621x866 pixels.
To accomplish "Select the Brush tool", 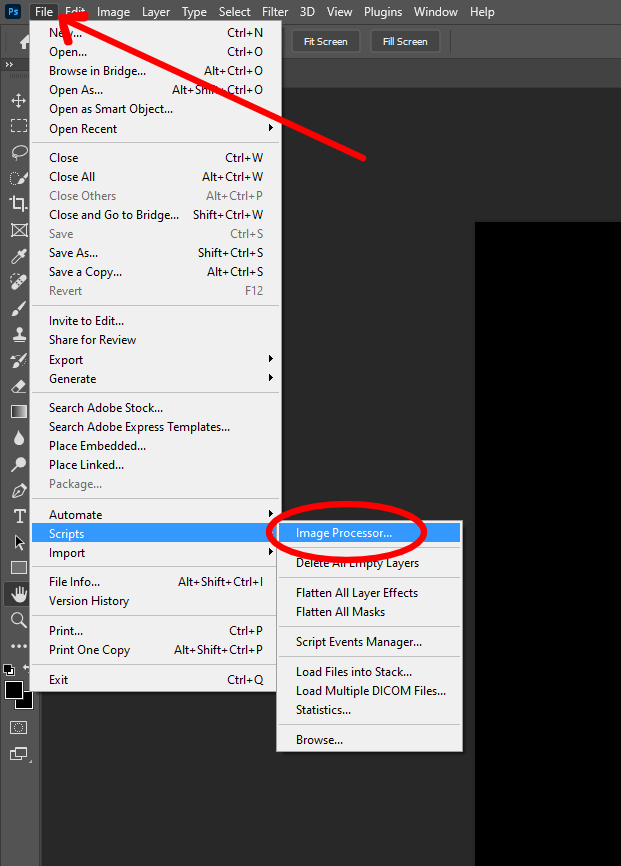I will point(19,308).
